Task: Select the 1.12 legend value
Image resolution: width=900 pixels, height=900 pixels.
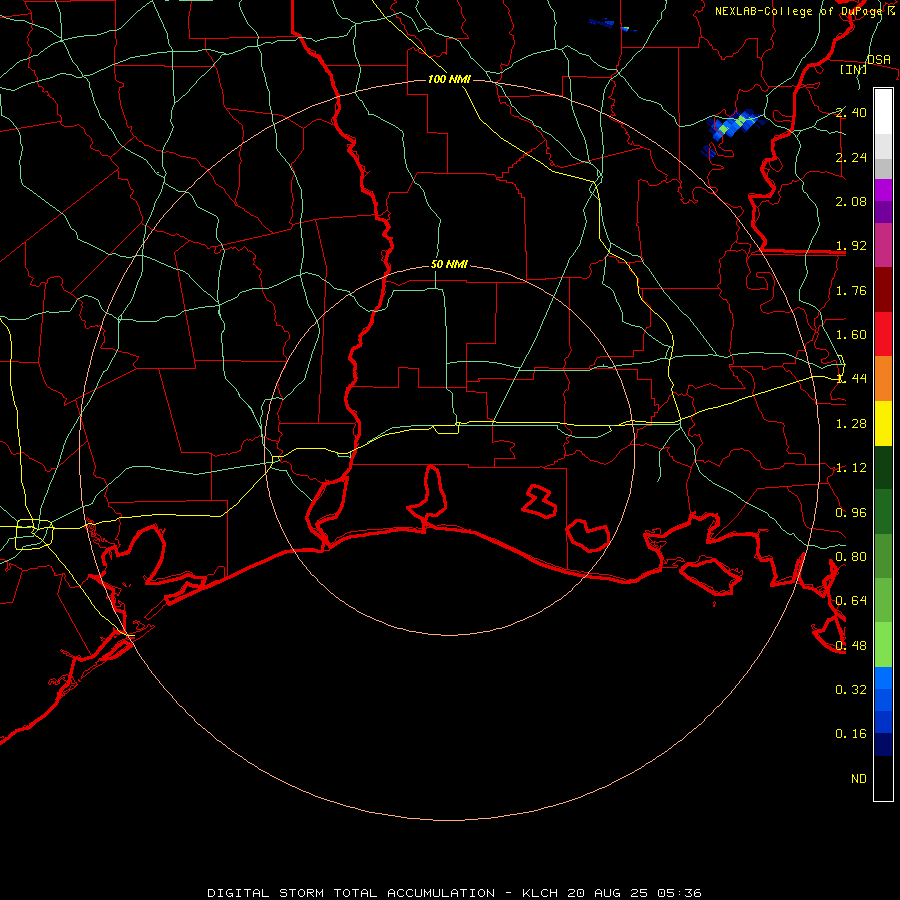Action: [x=851, y=468]
